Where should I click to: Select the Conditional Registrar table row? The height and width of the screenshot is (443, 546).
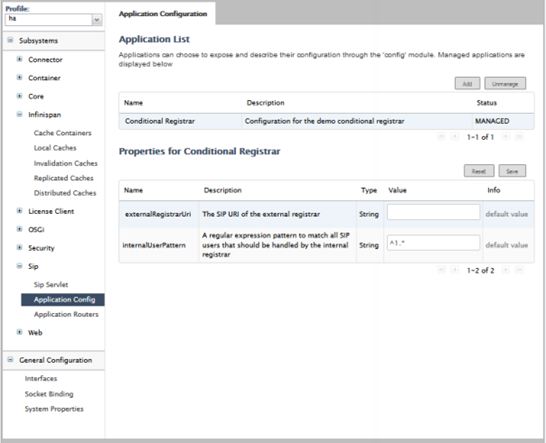point(326,121)
